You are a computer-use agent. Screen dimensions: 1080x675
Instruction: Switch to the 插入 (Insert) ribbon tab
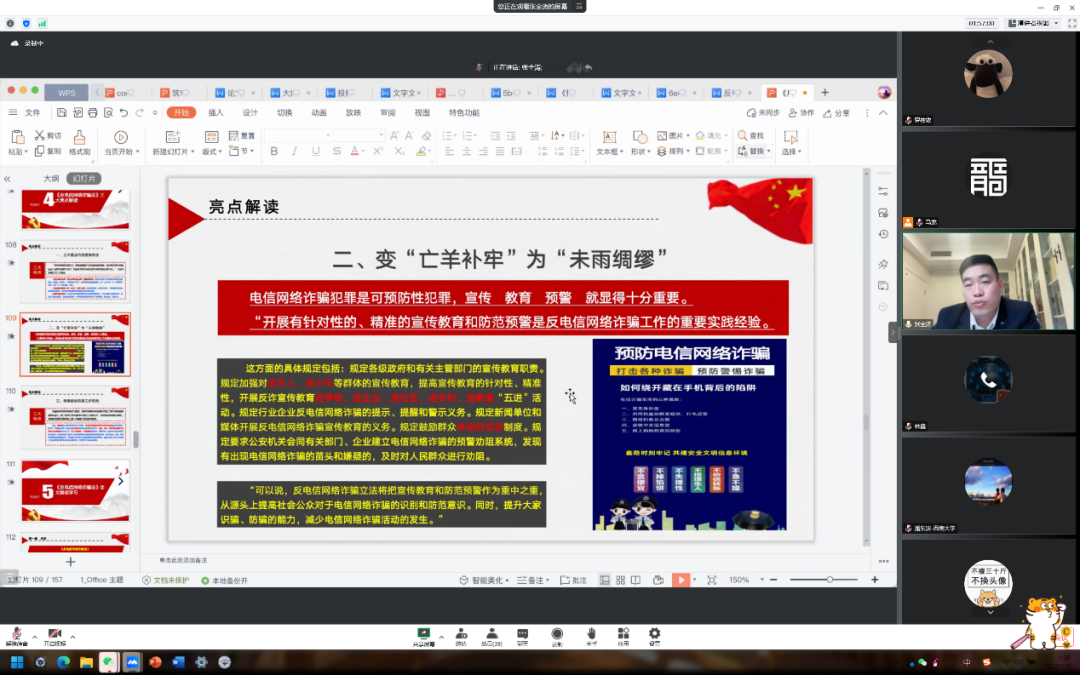coord(215,113)
